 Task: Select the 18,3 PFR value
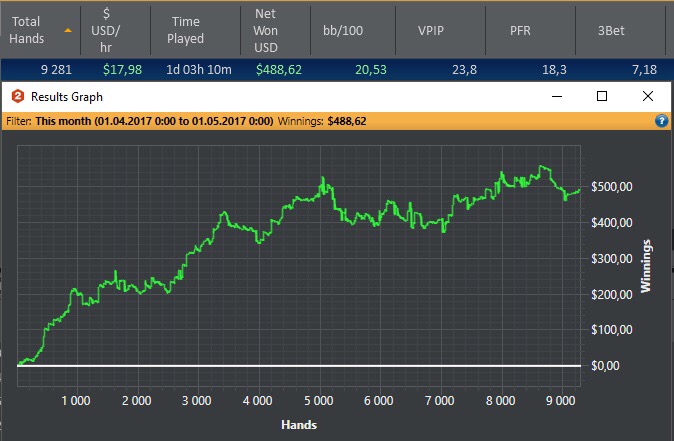tap(554, 70)
